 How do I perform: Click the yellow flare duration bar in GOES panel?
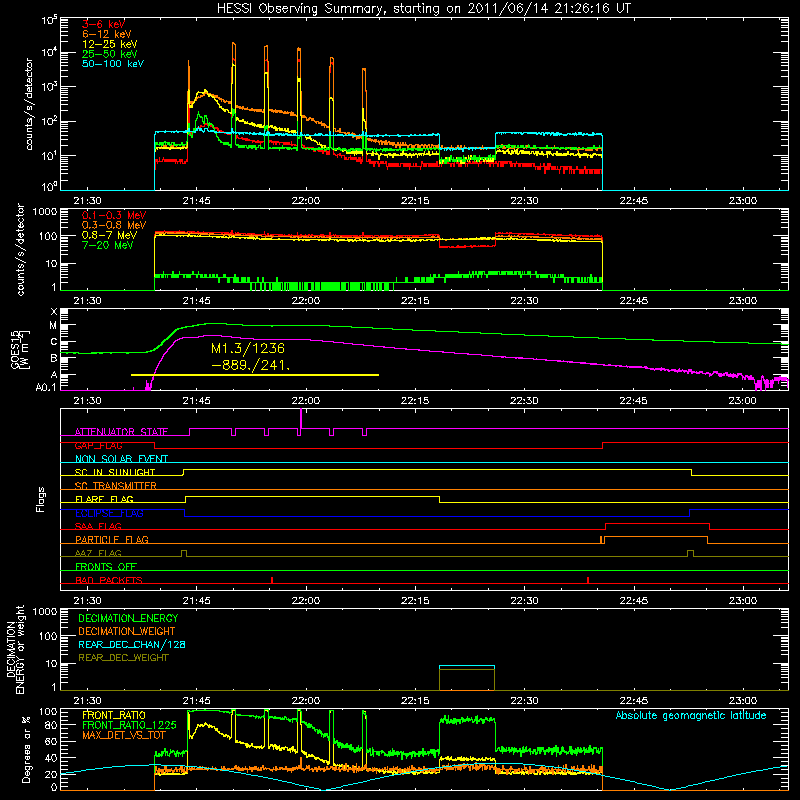pyautogui.click(x=255, y=375)
